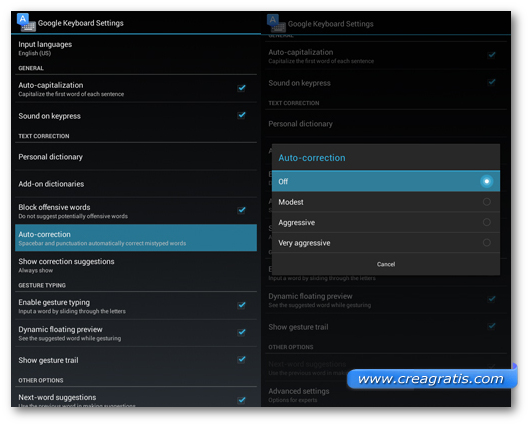Click dimmed Dynamic floating preview checkbox right panel

click(x=492, y=299)
